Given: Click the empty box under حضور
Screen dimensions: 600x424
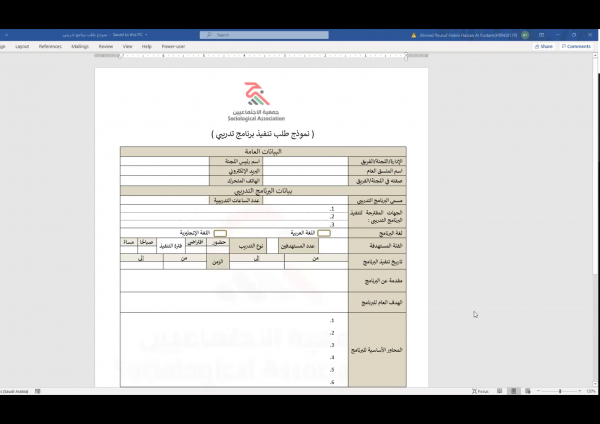Looking at the screenshot, I should click(218, 250).
